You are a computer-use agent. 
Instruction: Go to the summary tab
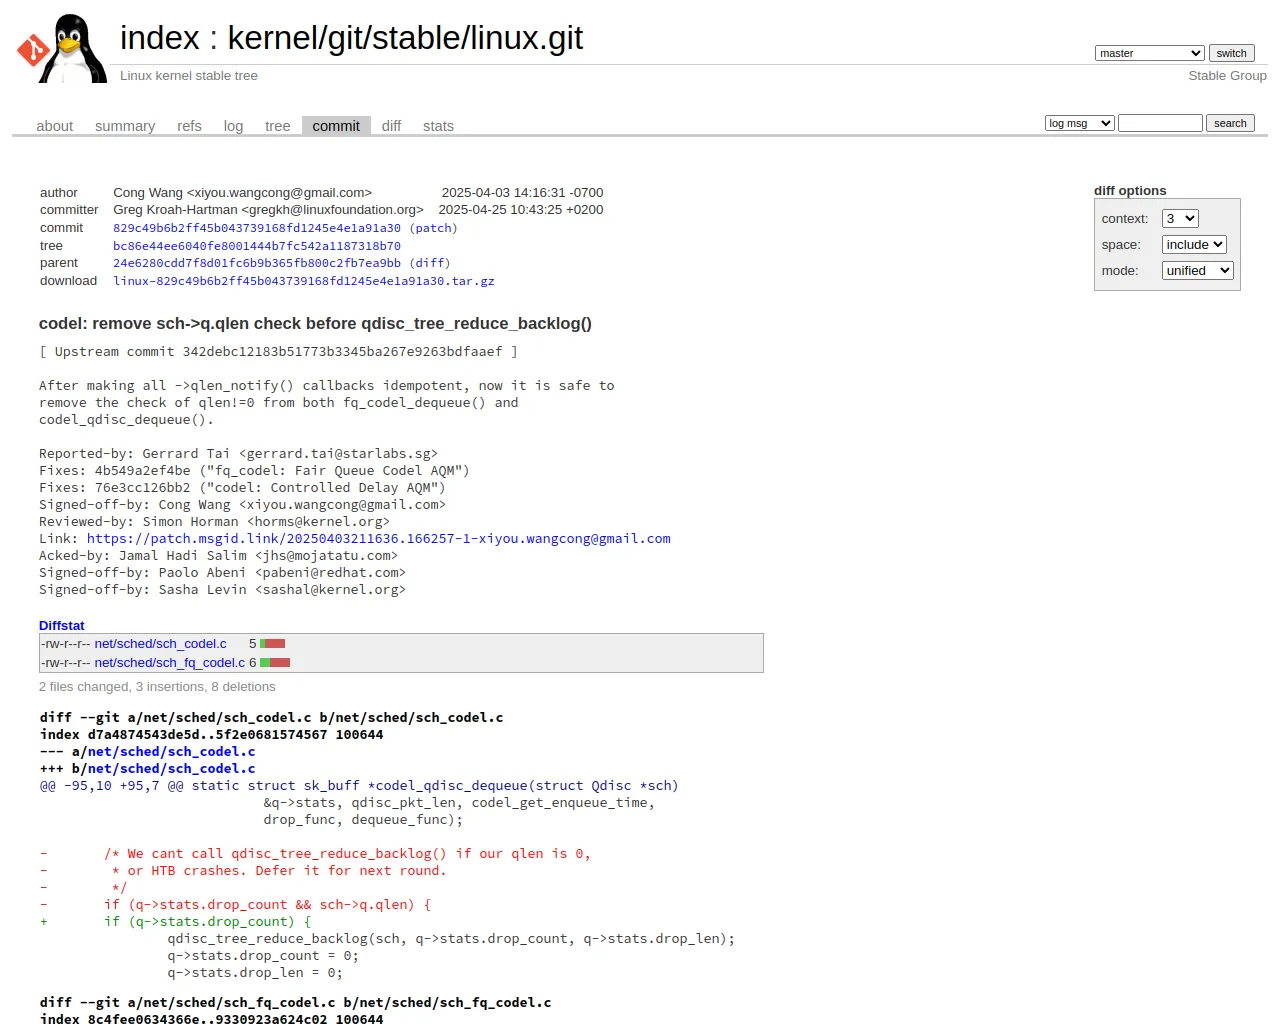125,126
